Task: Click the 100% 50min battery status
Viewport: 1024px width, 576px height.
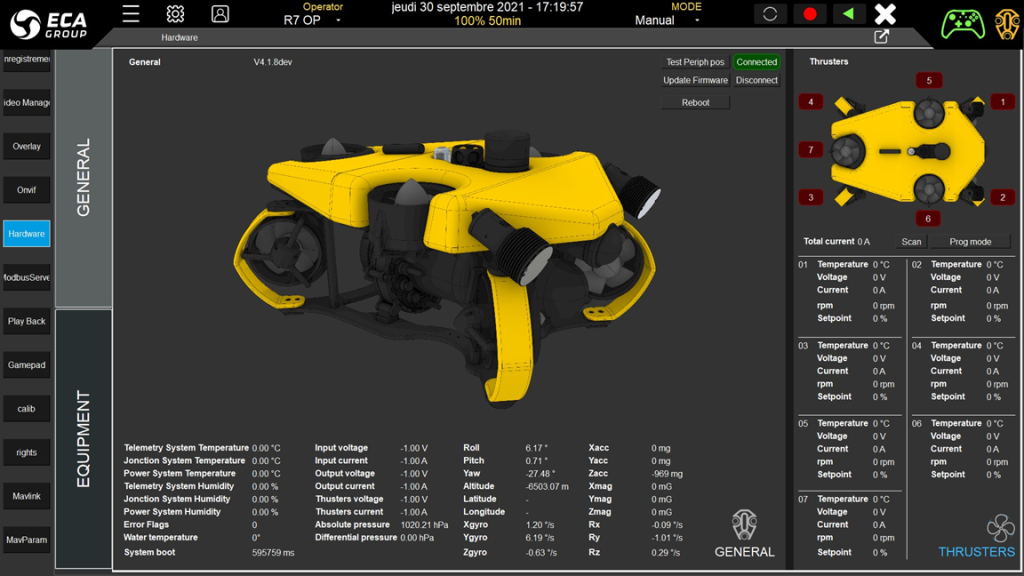Action: click(488, 21)
